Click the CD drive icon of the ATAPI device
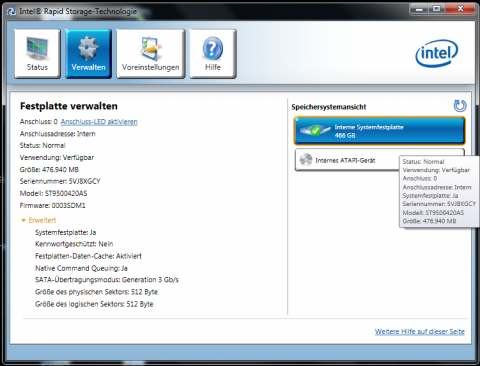480x366 pixels. [x=306, y=160]
